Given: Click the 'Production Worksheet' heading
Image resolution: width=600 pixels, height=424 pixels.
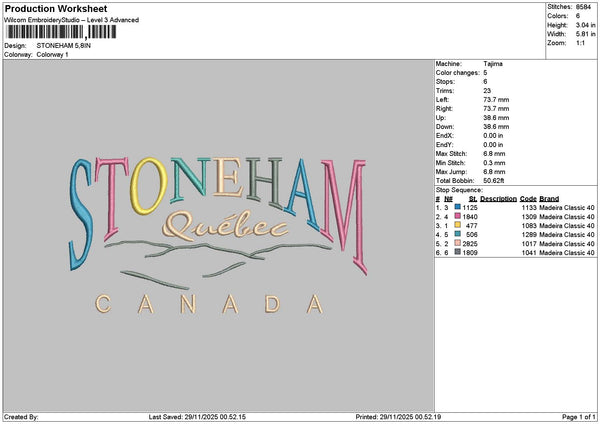Looking at the screenshot, I should (56, 8).
